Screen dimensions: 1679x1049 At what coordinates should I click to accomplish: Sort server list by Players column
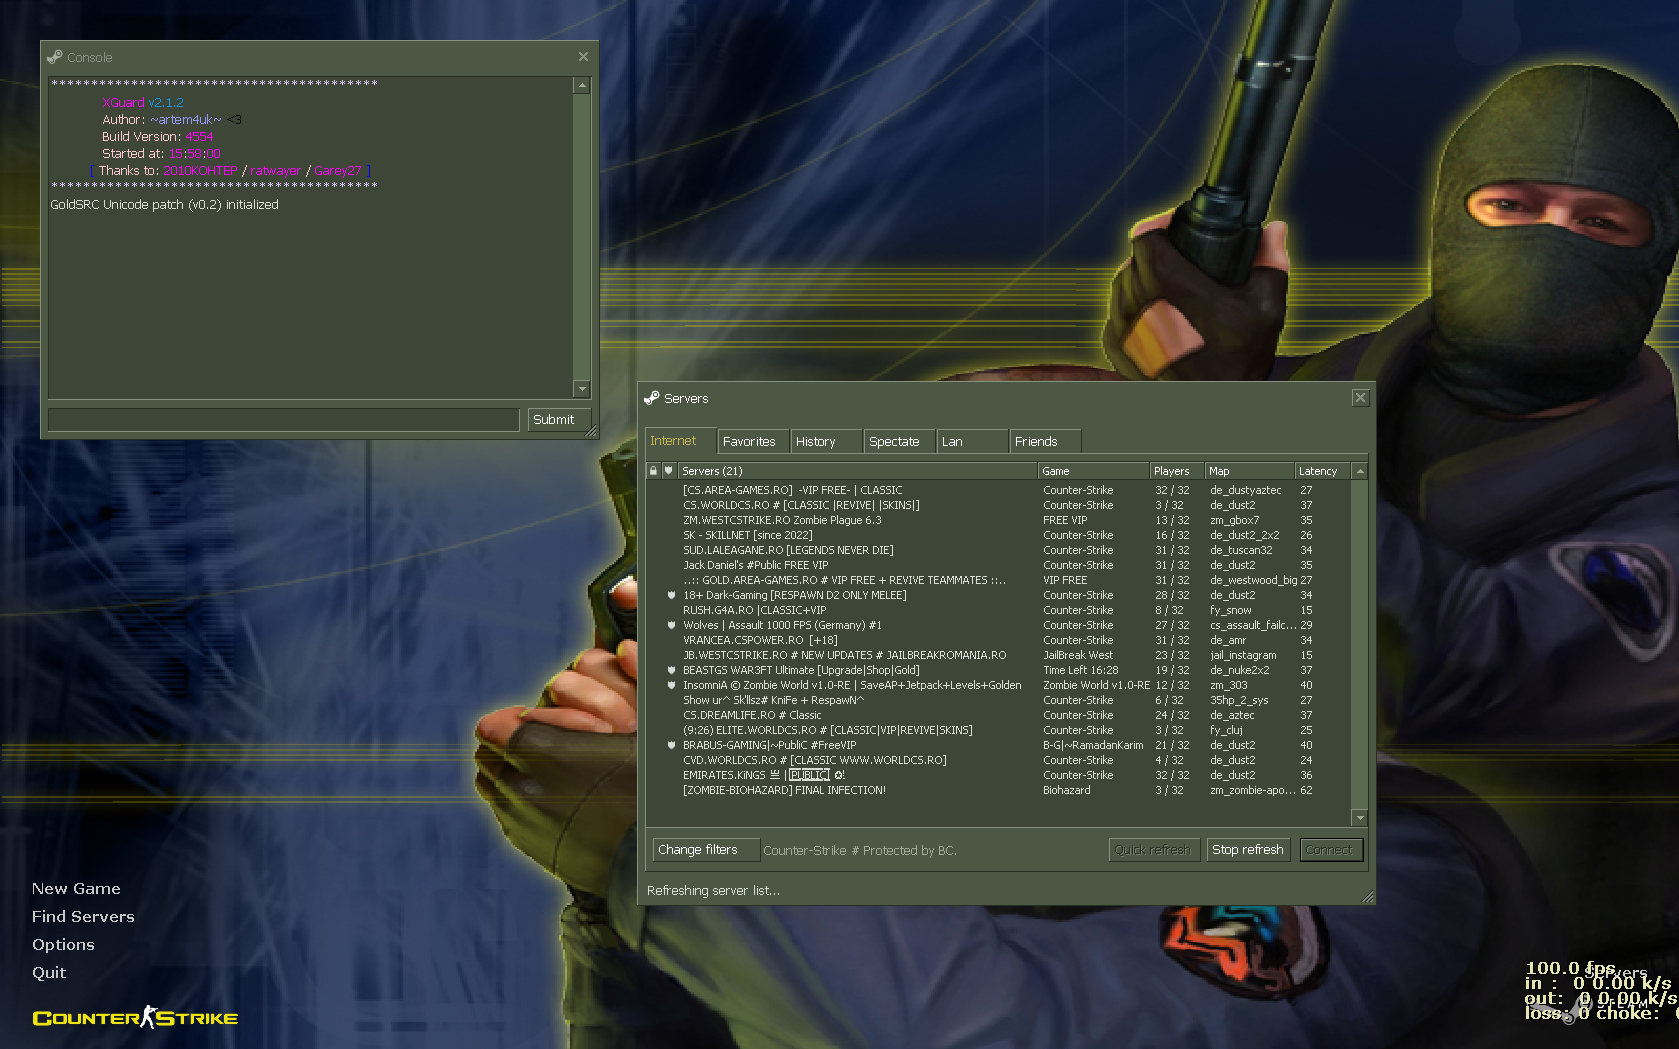1174,471
